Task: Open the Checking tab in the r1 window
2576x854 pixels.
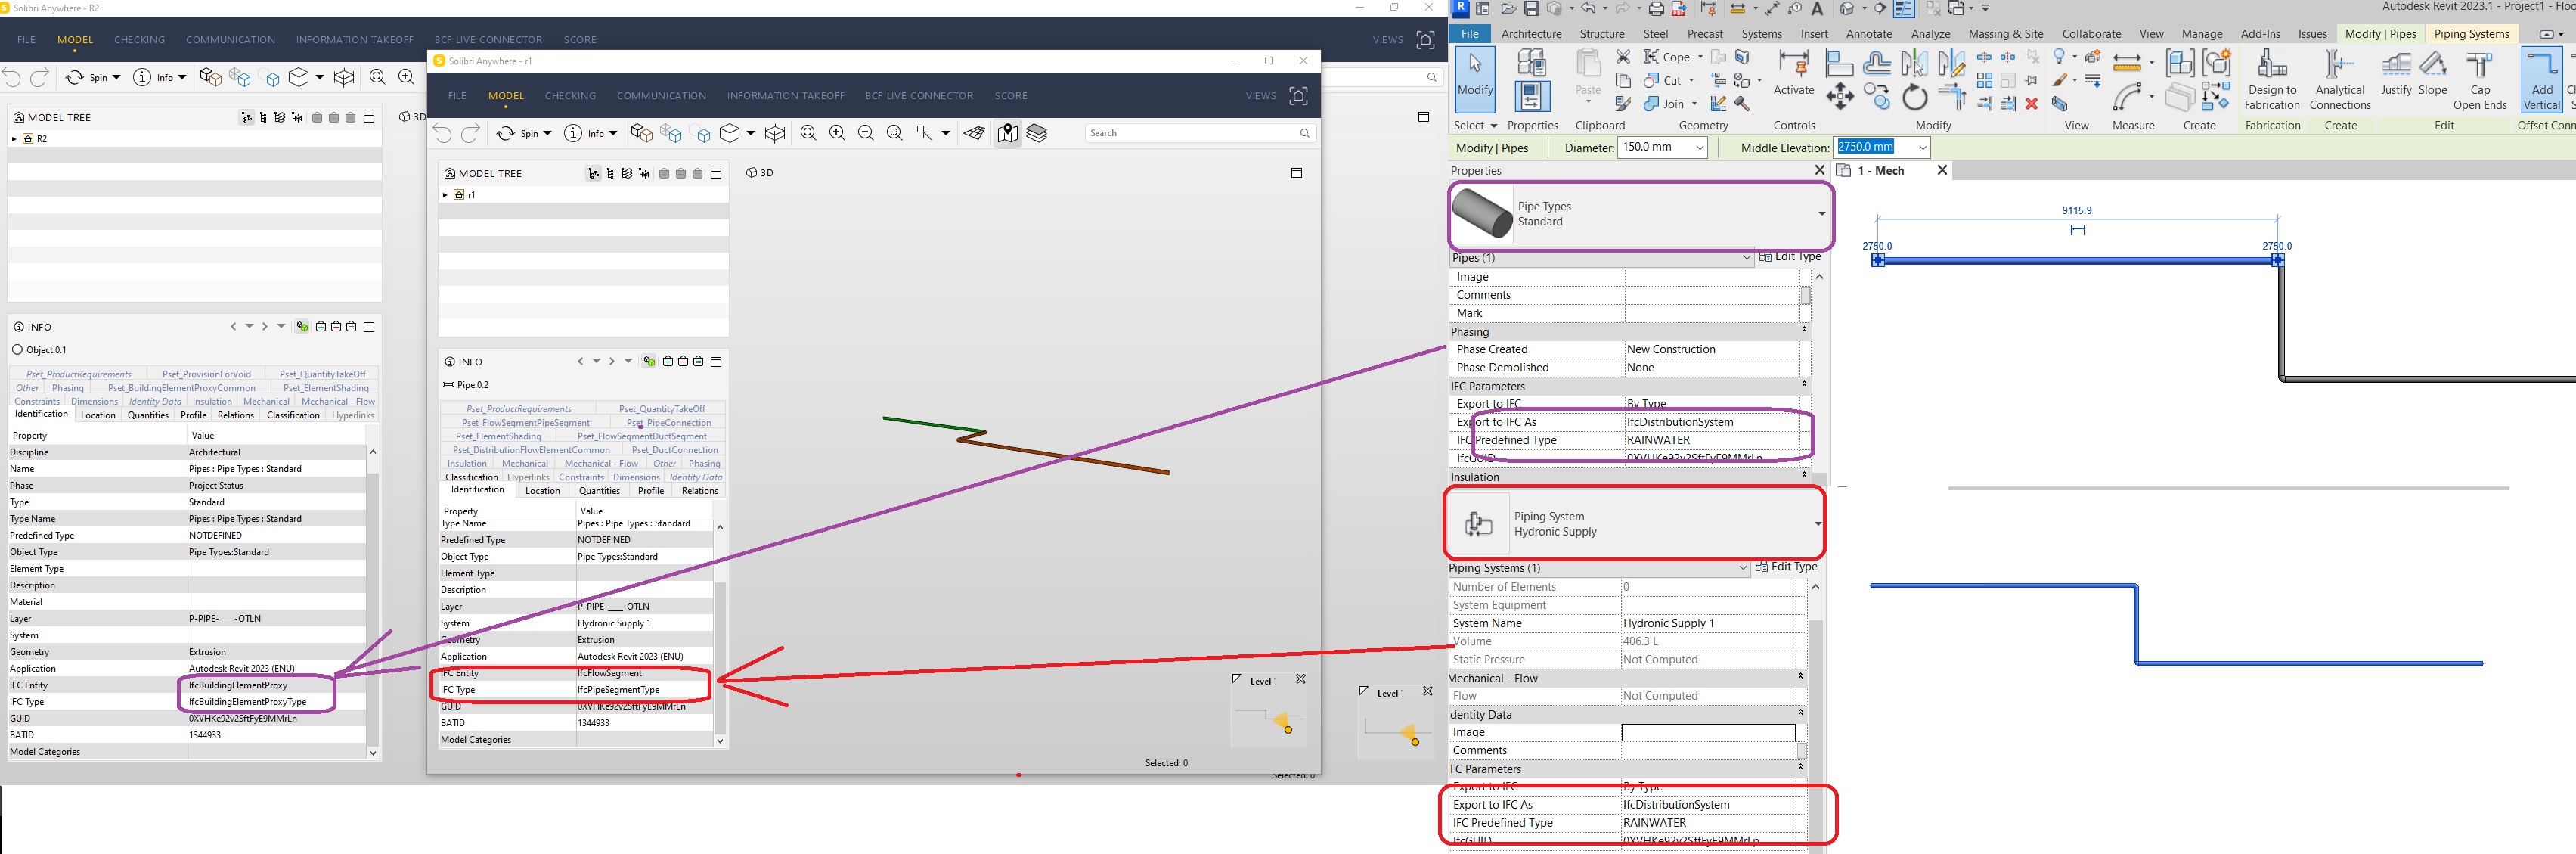Action: pyautogui.click(x=570, y=96)
